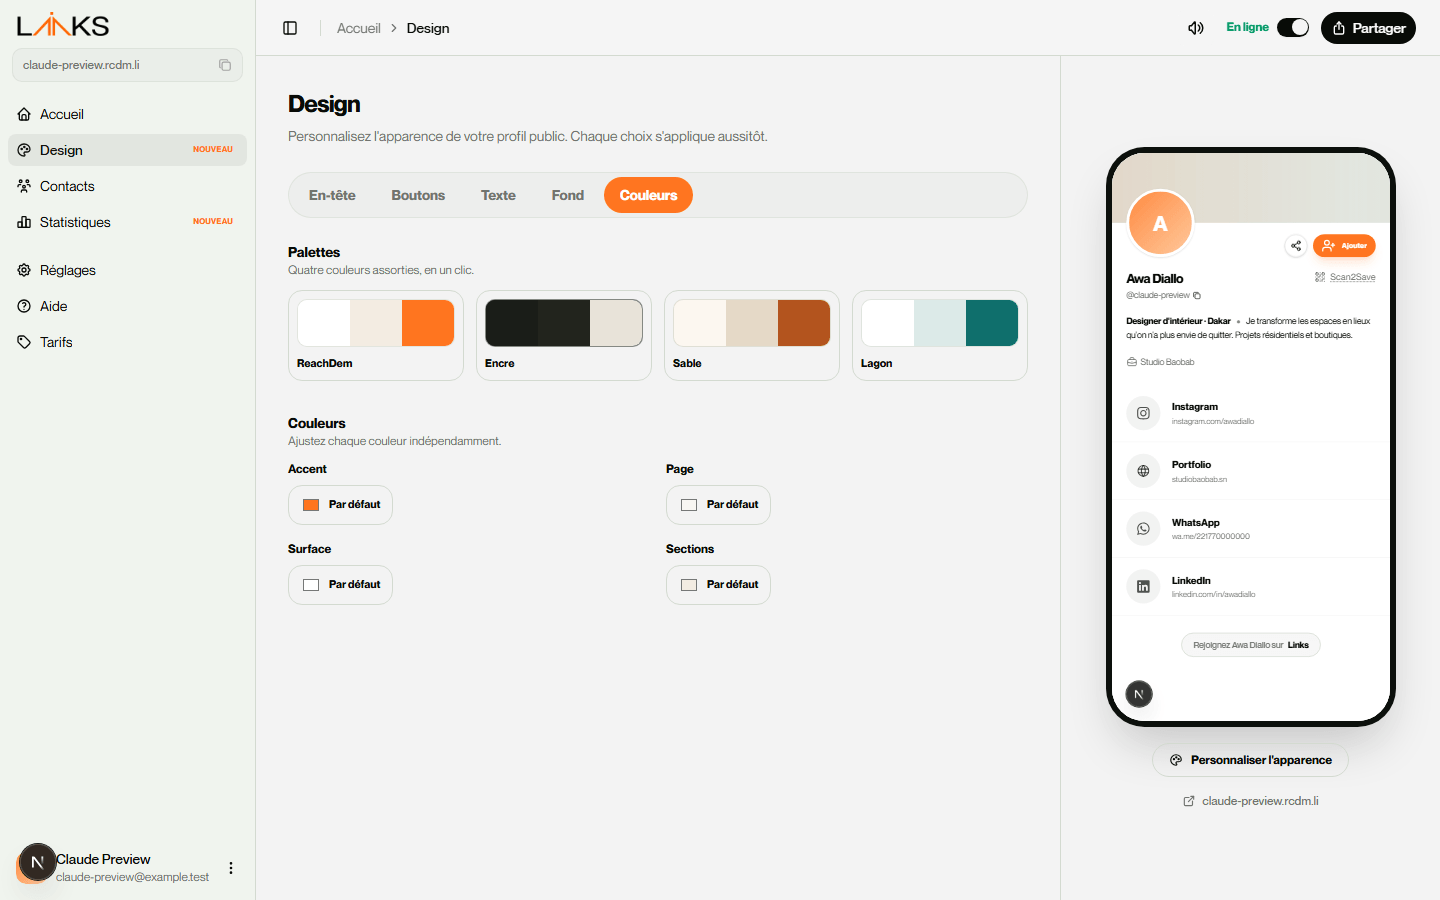Viewport: 1440px width, 900px height.
Task: Click the LinkedIn icon in preview
Action: [1143, 587]
